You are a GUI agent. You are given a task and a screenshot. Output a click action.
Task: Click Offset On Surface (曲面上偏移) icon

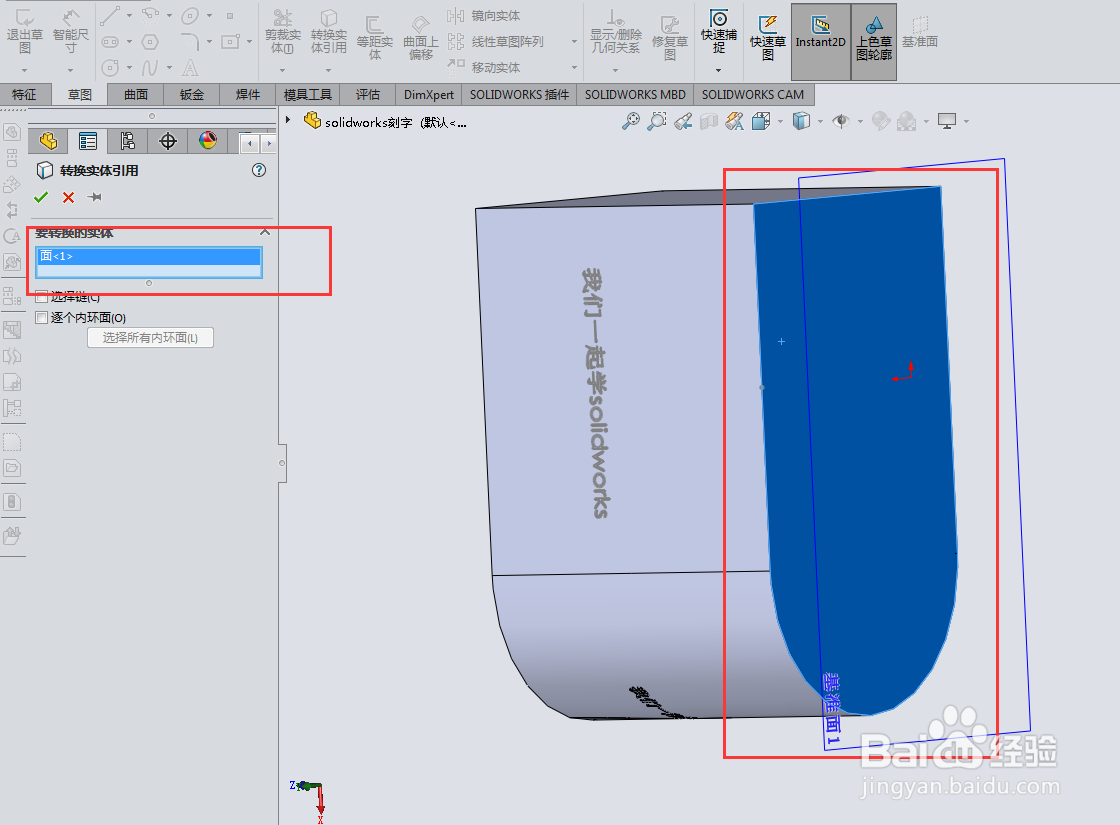click(x=421, y=24)
